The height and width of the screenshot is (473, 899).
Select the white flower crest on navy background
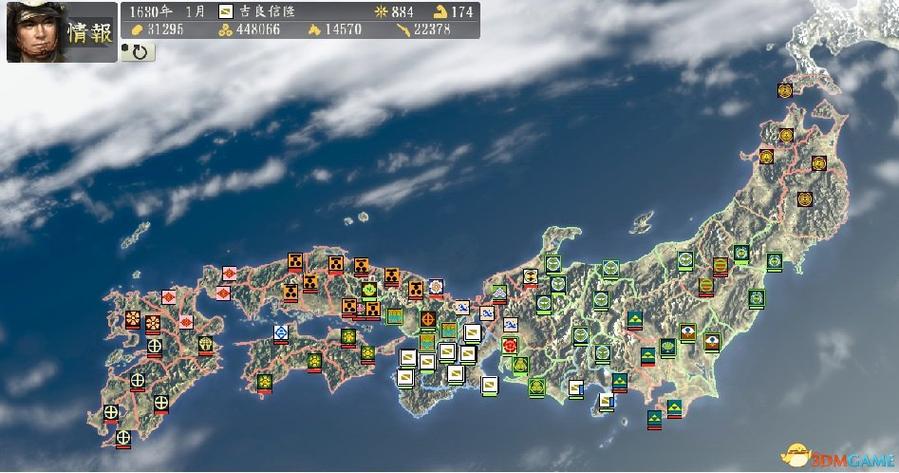[x=436, y=287]
